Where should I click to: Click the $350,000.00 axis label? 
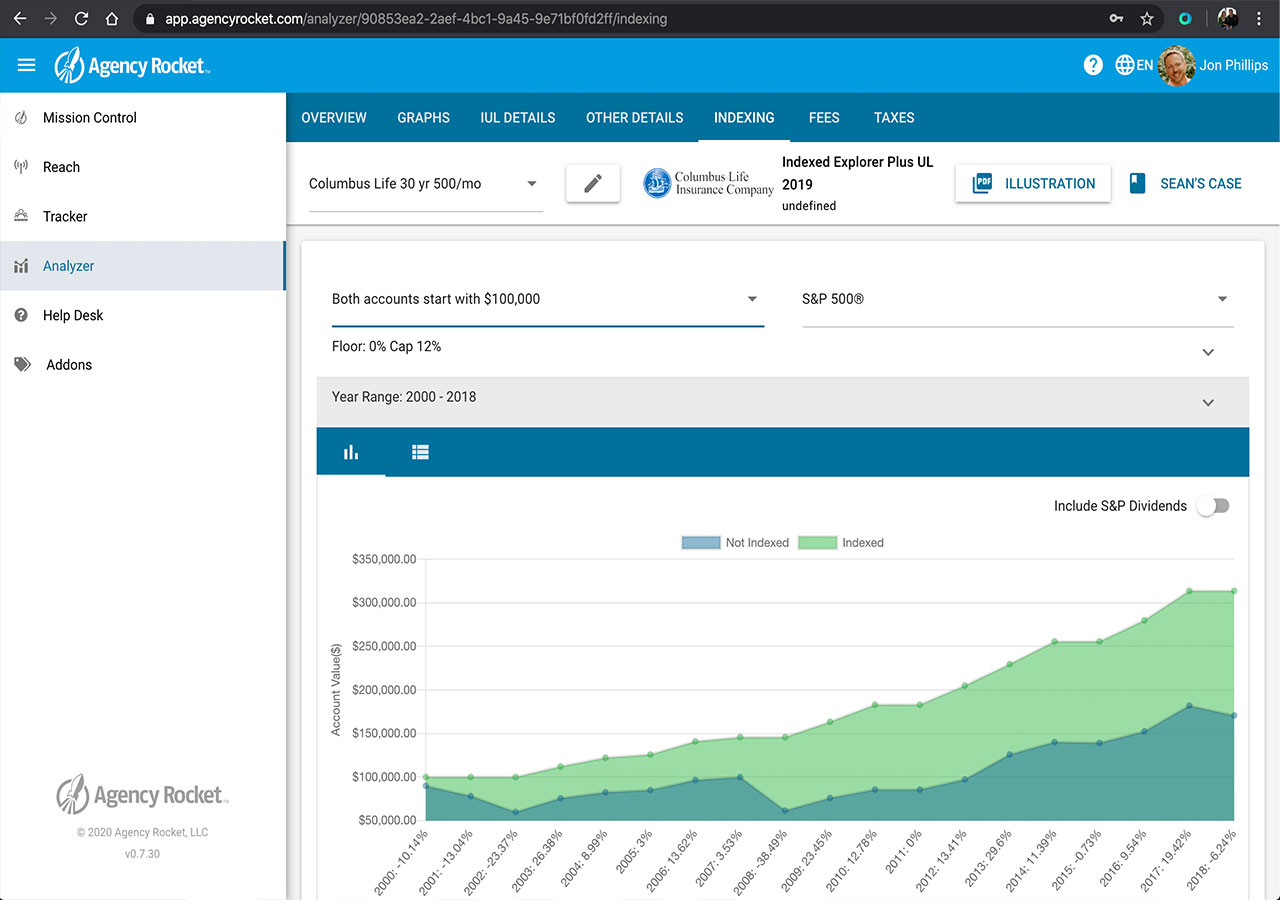(x=384, y=559)
